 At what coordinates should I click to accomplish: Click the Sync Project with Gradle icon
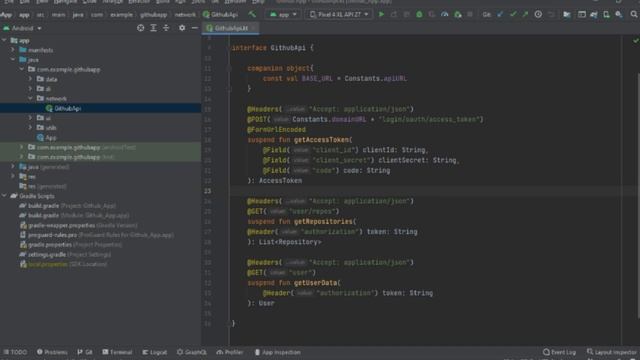pyautogui.click(x=594, y=14)
